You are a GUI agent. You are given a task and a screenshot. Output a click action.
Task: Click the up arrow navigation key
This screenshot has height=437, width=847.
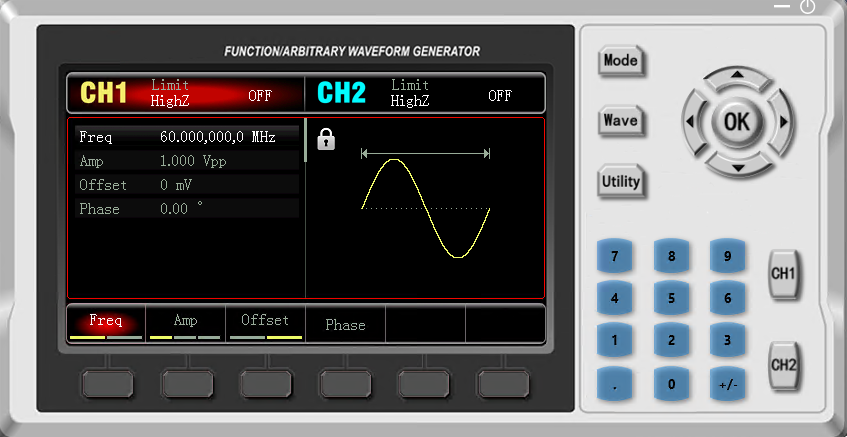[x=737, y=77]
